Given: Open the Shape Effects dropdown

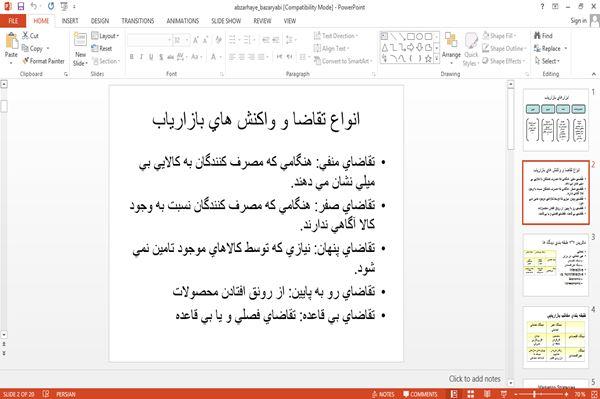Looking at the screenshot, I should [503, 61].
